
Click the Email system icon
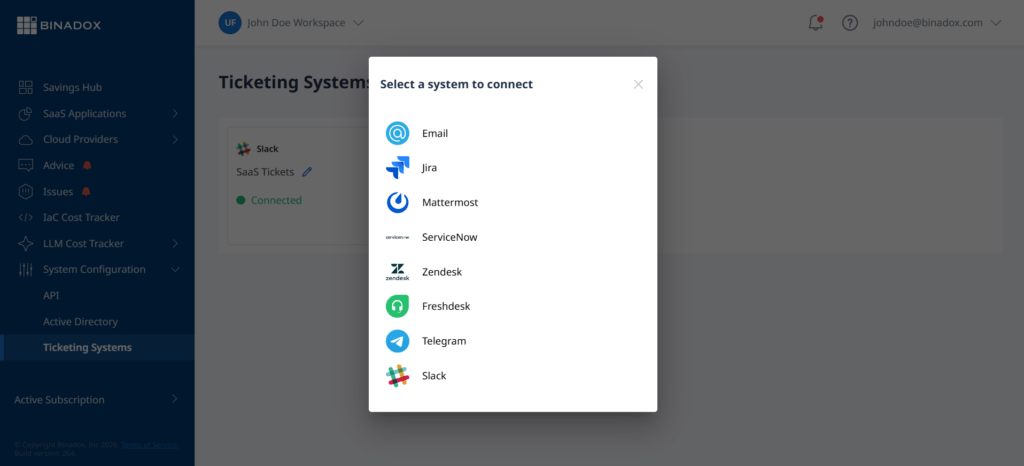397,133
